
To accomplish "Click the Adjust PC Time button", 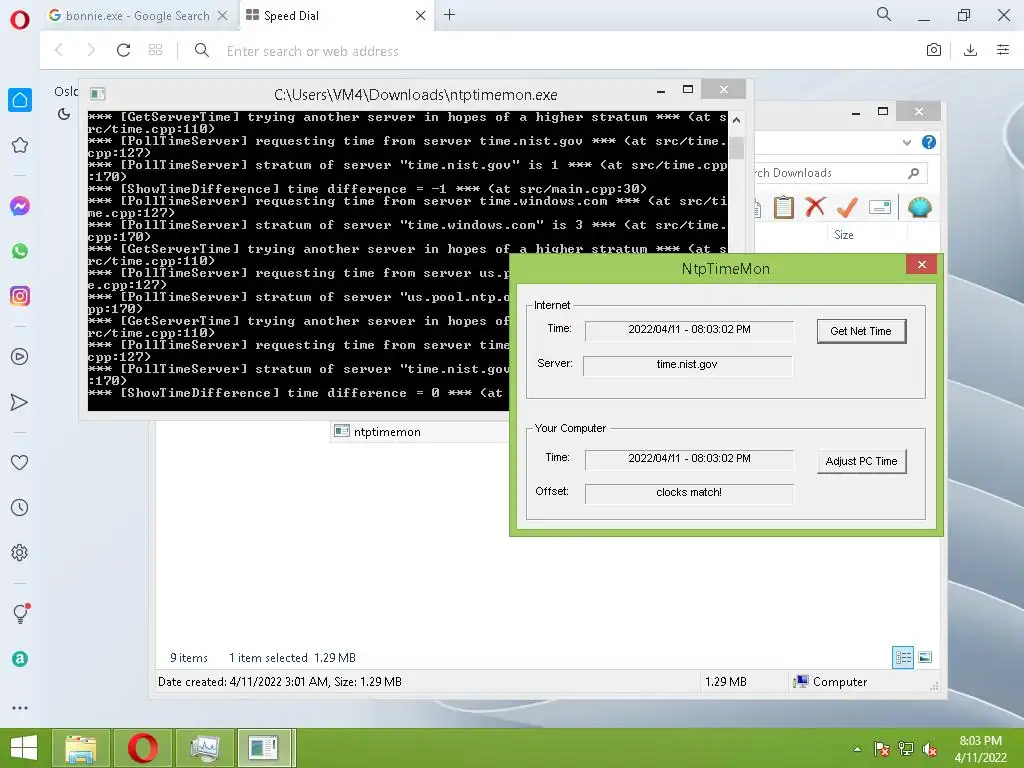I will [861, 461].
